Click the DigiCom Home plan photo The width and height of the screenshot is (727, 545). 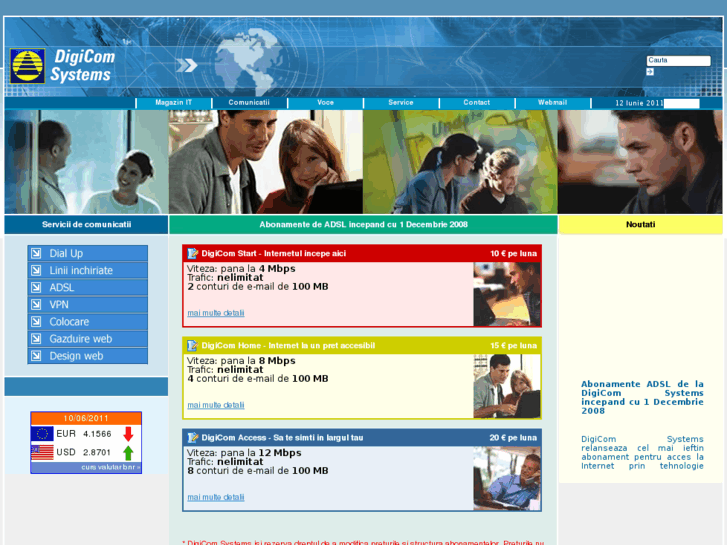coord(507,386)
